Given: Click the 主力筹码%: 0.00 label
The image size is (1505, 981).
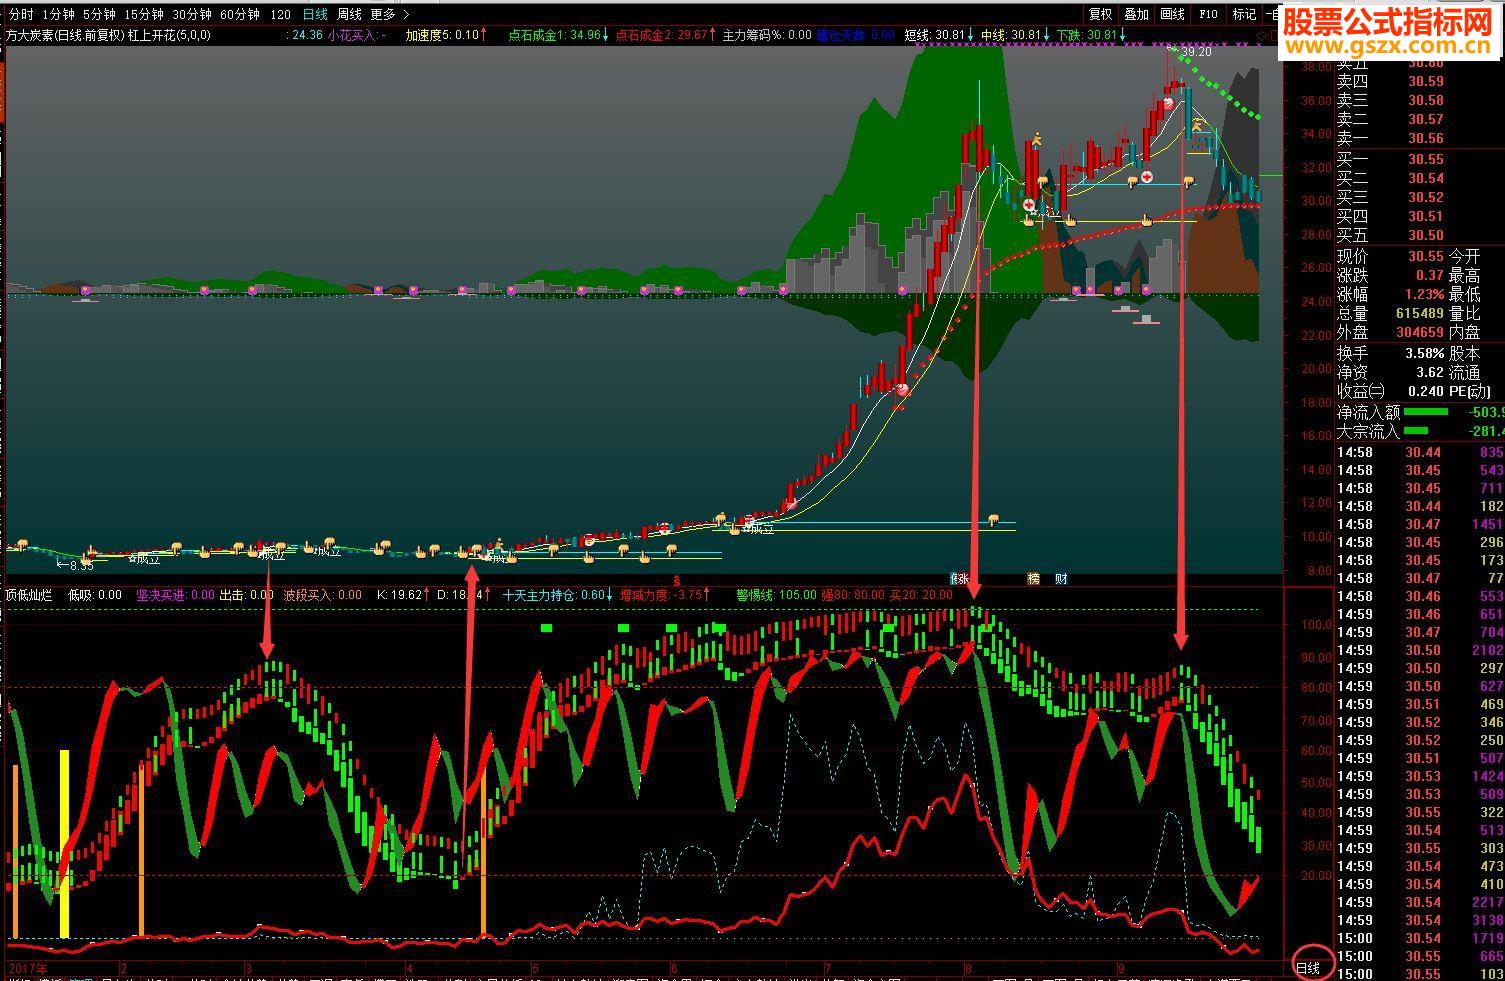Looking at the screenshot, I should pyautogui.click(x=767, y=35).
